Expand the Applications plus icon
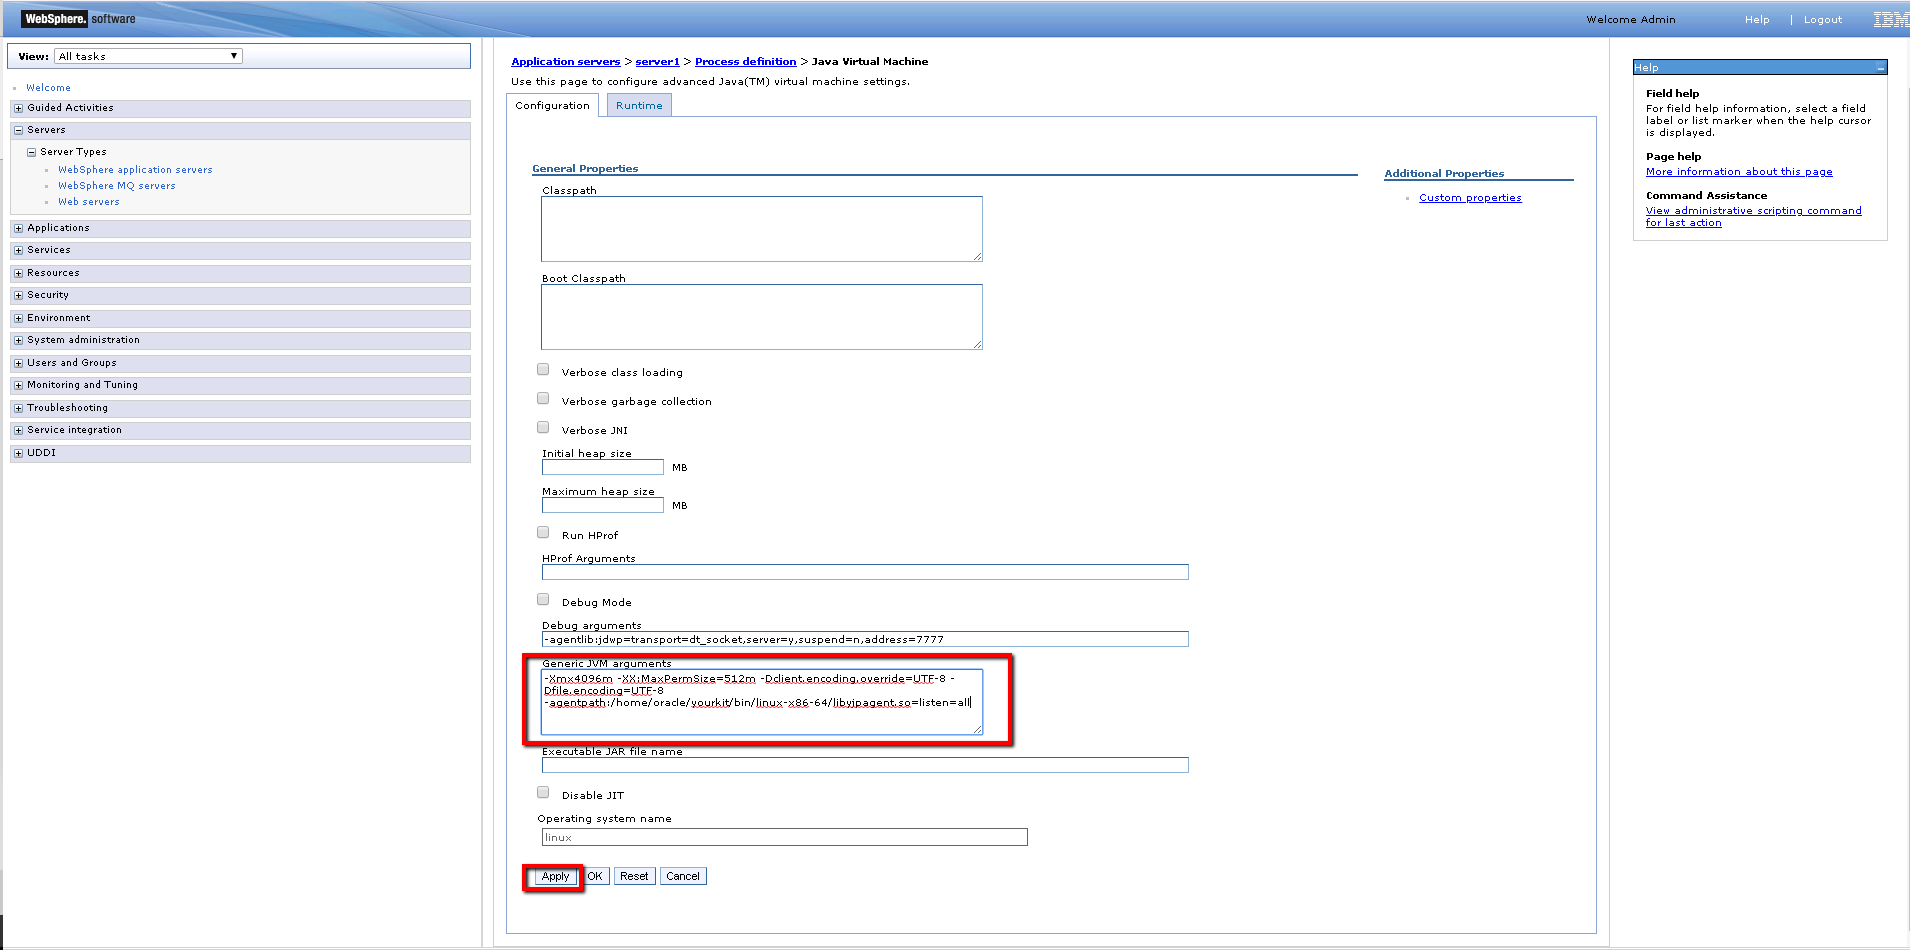Image resolution: width=1910 pixels, height=950 pixels. coord(18,228)
